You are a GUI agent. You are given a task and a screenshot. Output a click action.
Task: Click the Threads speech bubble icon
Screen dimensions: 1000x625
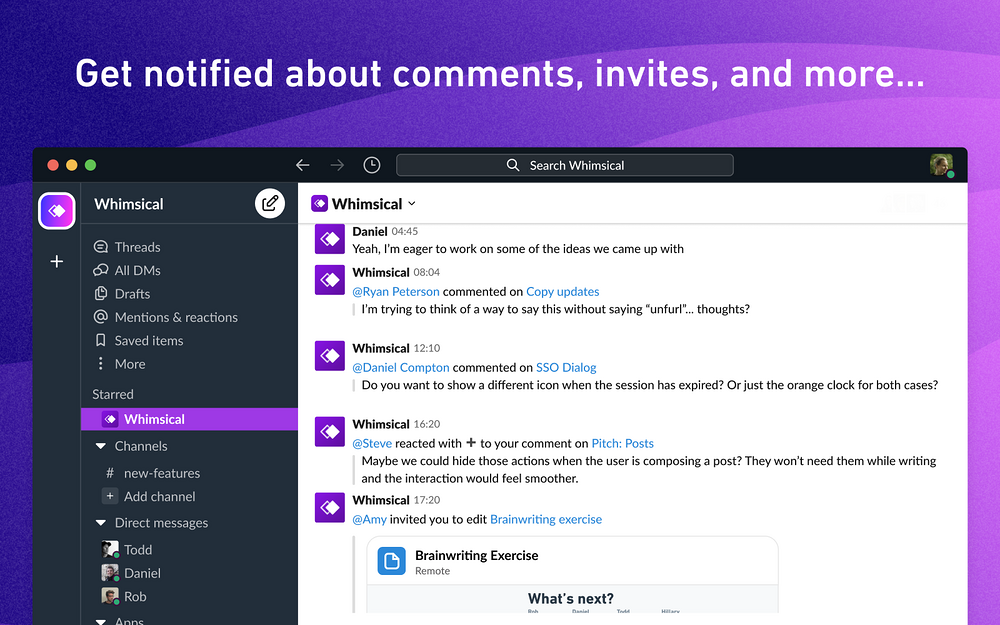101,247
